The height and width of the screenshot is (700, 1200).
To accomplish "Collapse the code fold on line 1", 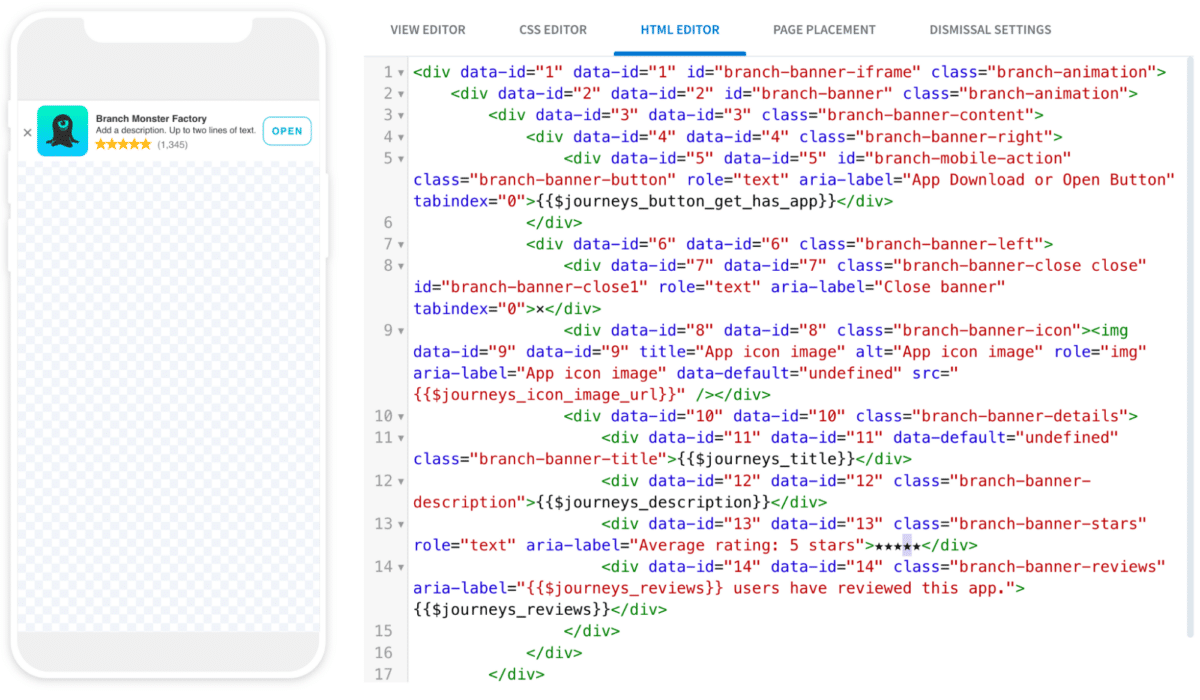I will [x=399, y=71].
